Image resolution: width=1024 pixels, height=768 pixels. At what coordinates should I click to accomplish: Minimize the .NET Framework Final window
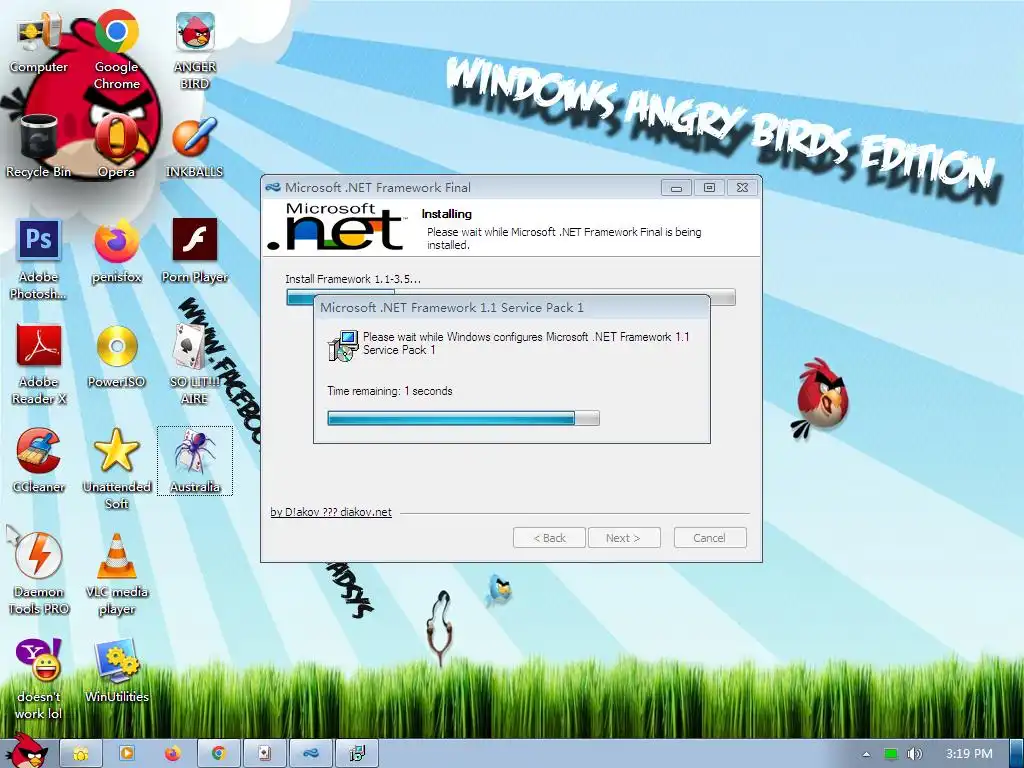pyautogui.click(x=677, y=188)
